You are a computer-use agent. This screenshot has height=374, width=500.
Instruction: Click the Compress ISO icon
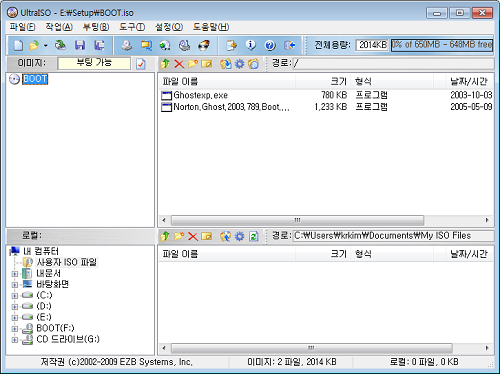coord(165,45)
